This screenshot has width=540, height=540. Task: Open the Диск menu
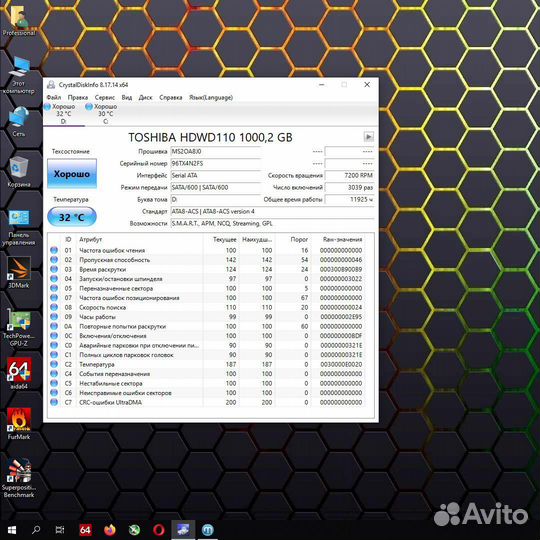(x=145, y=97)
